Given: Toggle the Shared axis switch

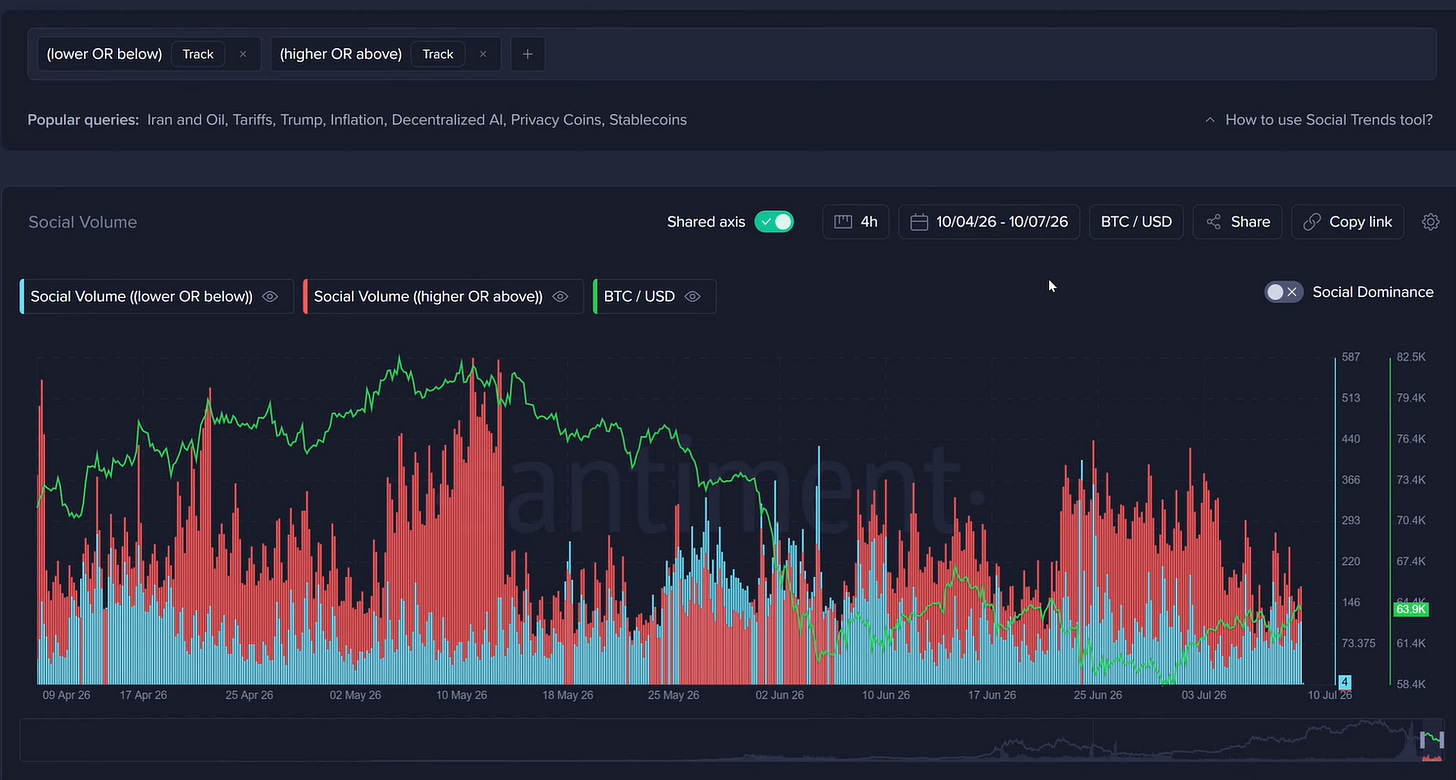Looking at the screenshot, I should (x=774, y=222).
